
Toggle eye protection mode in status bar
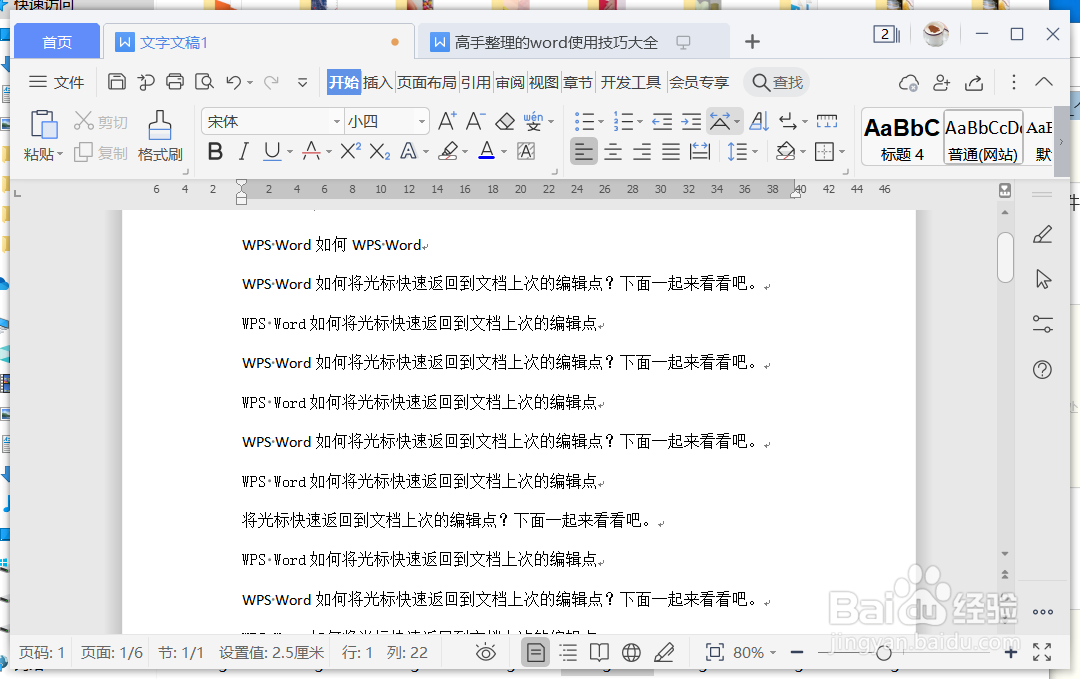click(486, 652)
